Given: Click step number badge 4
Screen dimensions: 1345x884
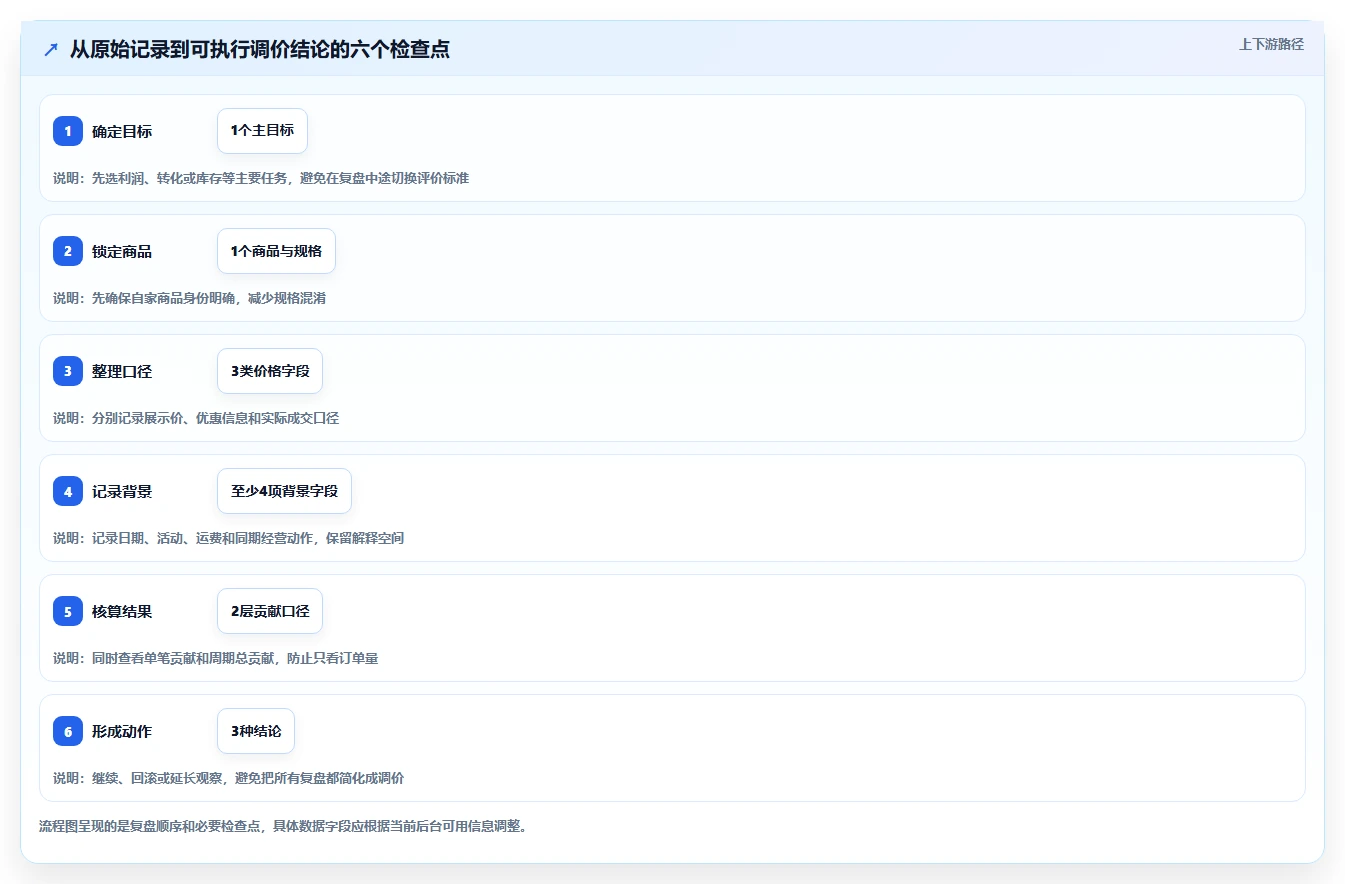Looking at the screenshot, I should tap(68, 491).
